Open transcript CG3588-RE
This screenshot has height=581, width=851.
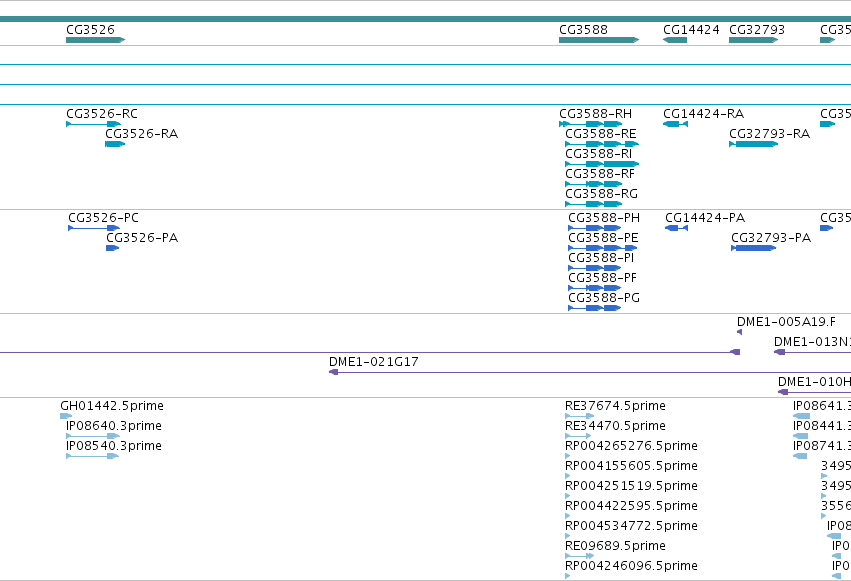pyautogui.click(x=601, y=134)
